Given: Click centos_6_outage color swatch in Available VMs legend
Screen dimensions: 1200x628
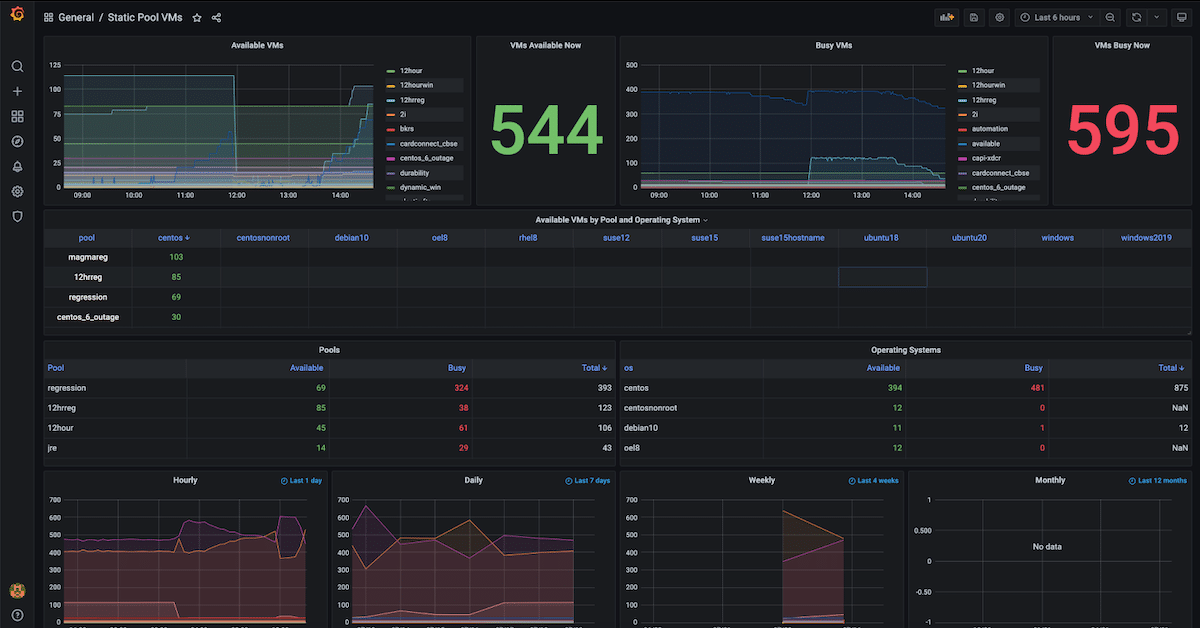Looking at the screenshot, I should [x=391, y=159].
